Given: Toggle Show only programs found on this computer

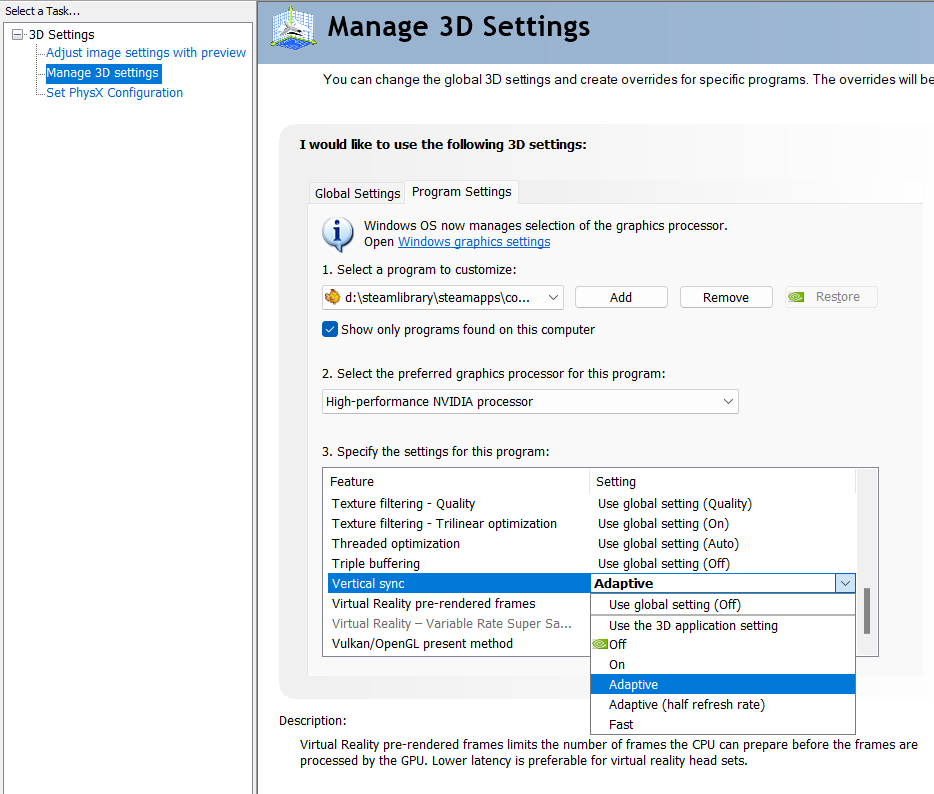Looking at the screenshot, I should [x=330, y=329].
